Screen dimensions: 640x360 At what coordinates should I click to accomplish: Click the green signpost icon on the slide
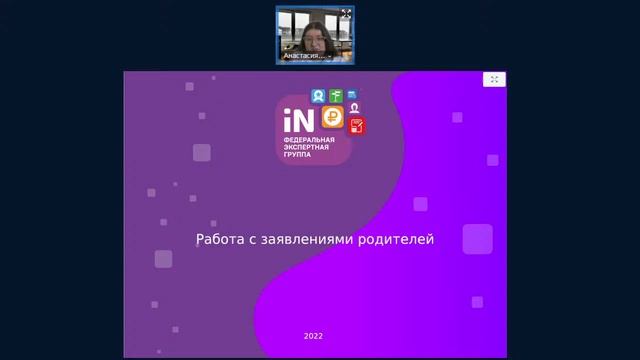pyautogui.click(x=336, y=96)
